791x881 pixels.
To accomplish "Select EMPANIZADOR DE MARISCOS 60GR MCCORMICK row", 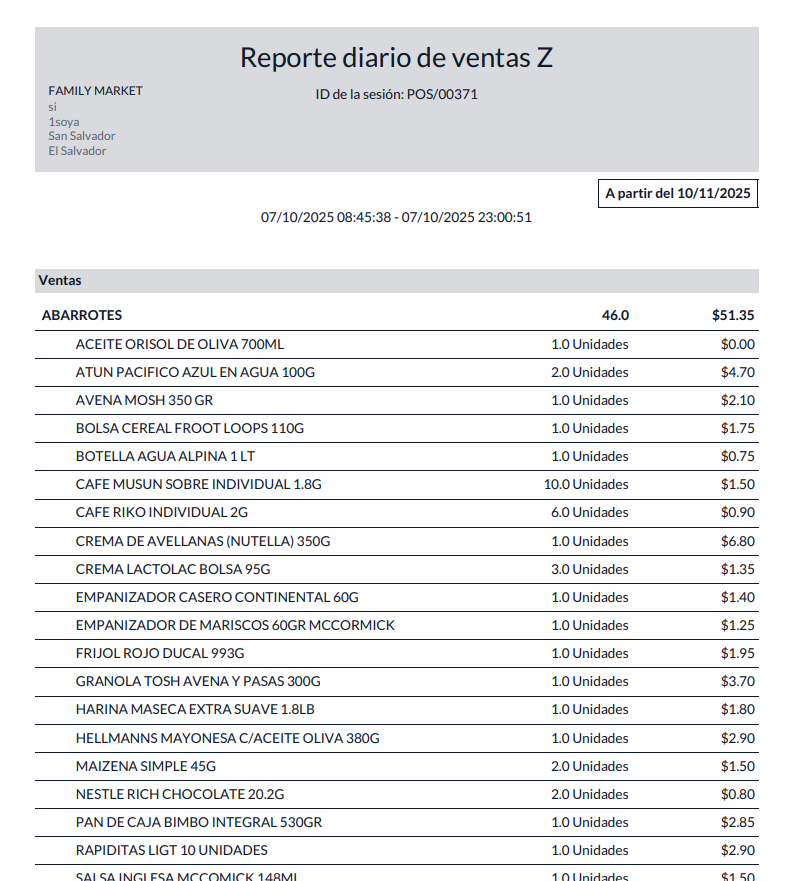I will pos(235,625).
